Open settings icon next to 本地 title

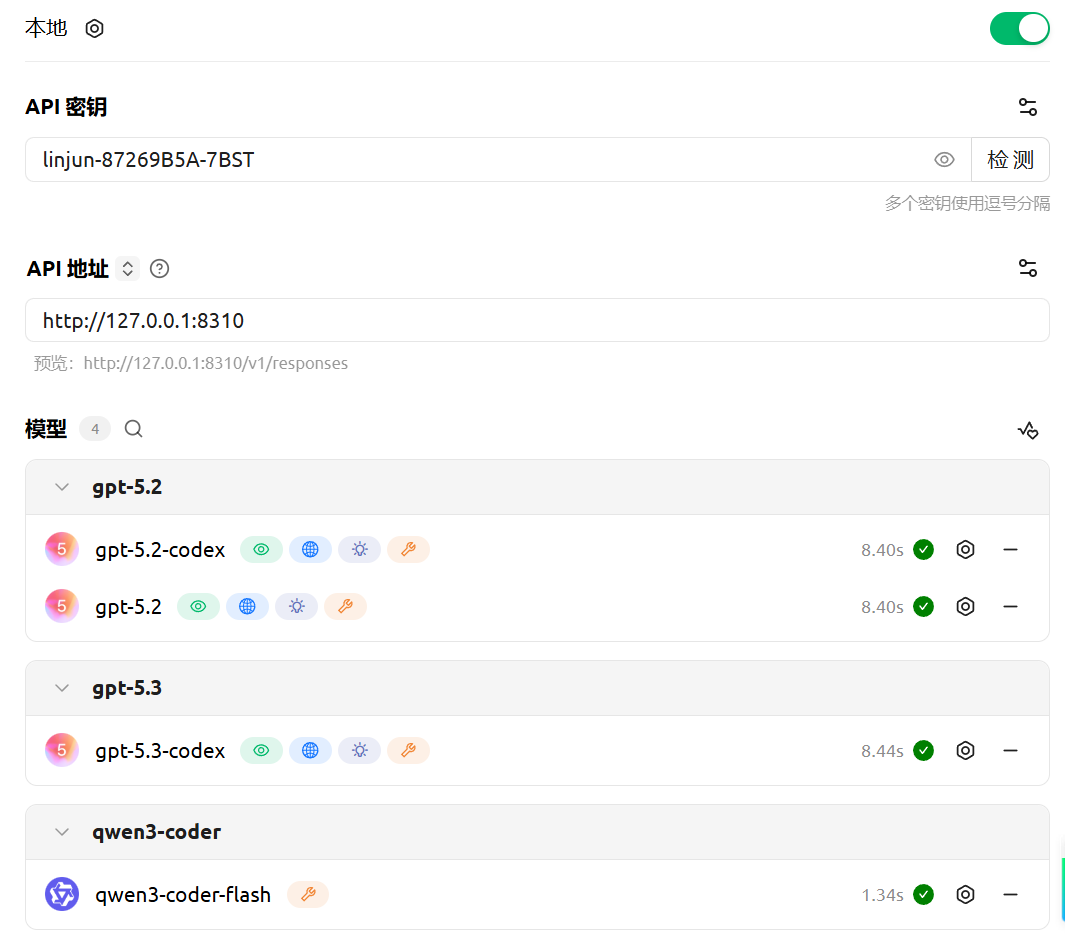94,28
